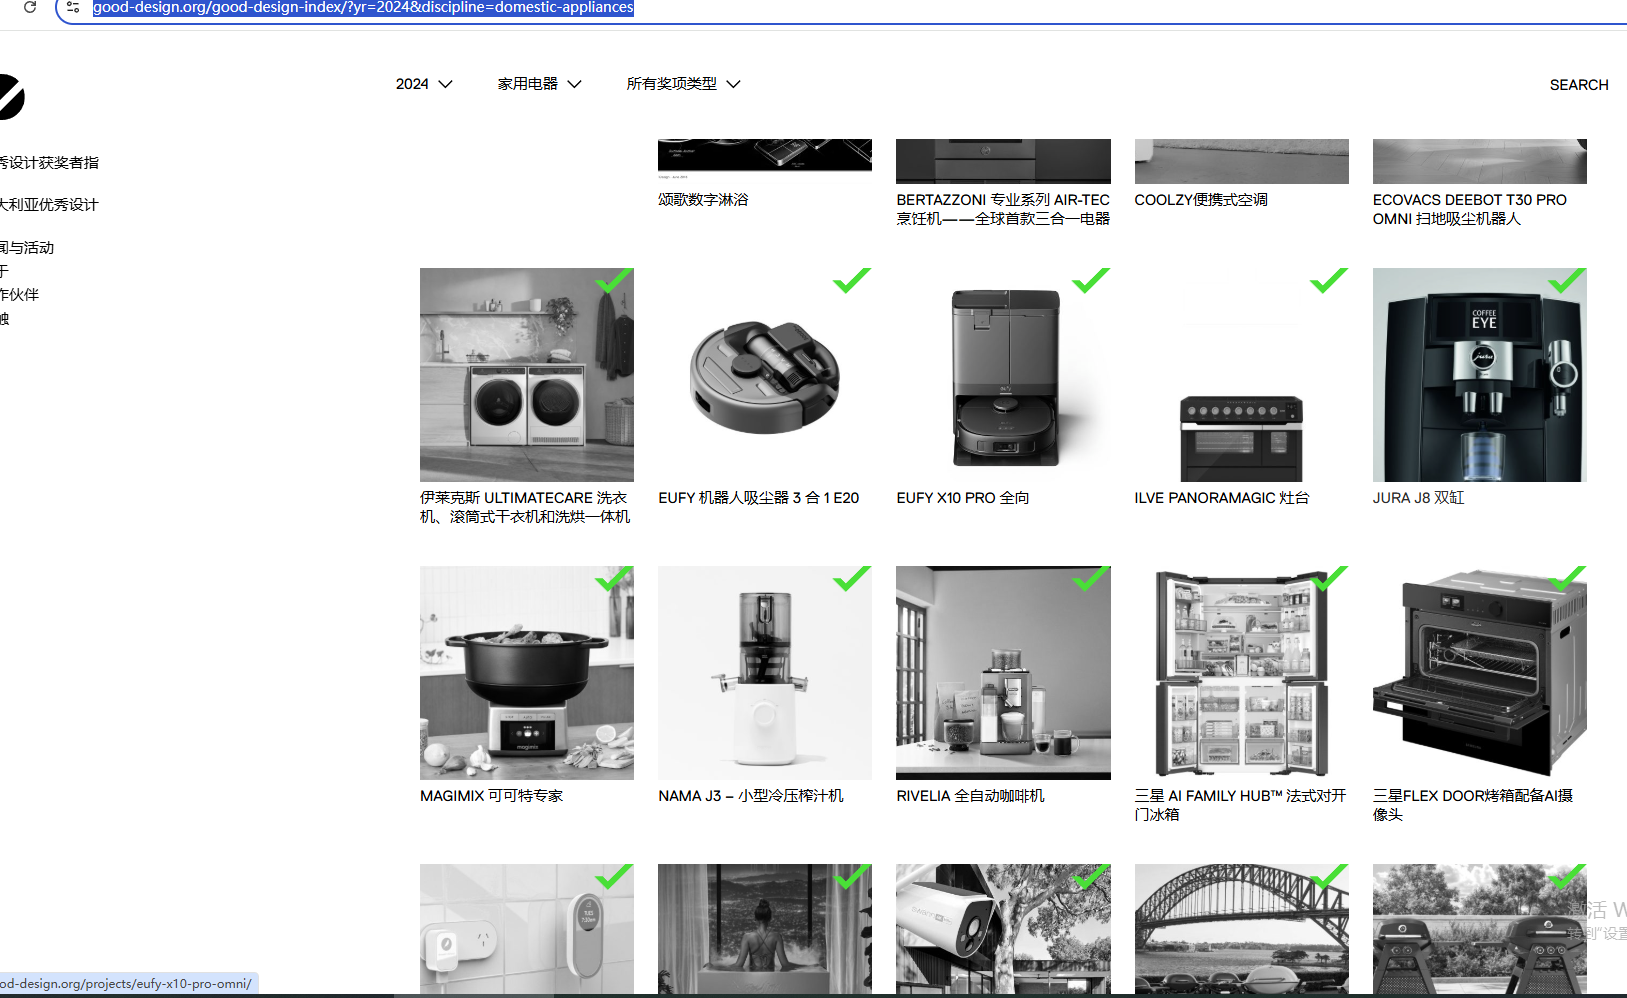The width and height of the screenshot is (1627, 998).
Task: Click the green checkmark on NAMA J3 card
Action: (852, 579)
